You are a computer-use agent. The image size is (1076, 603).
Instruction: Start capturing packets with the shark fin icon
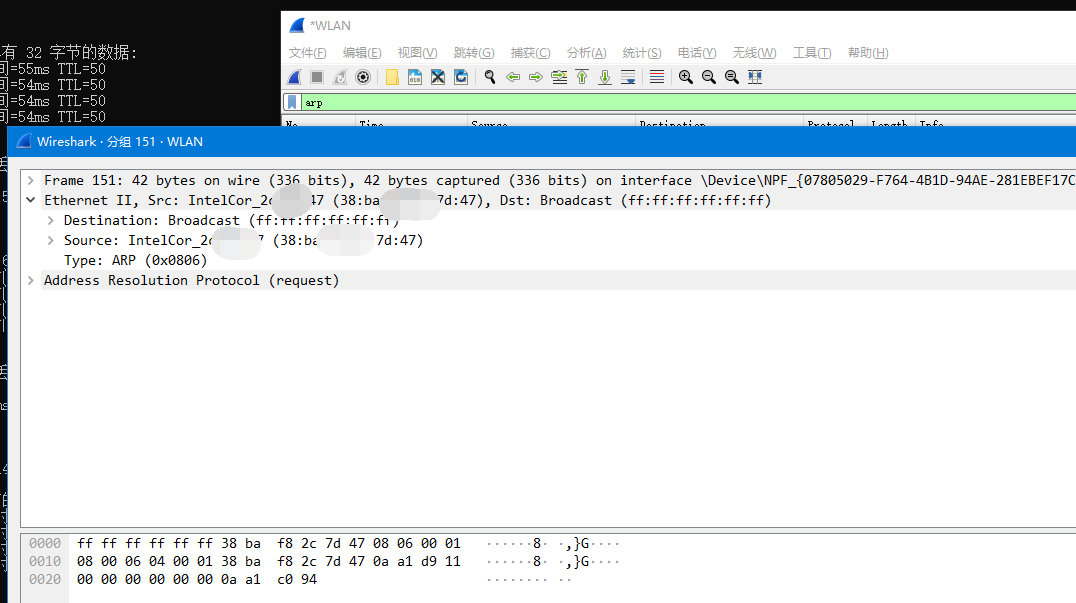tap(294, 77)
